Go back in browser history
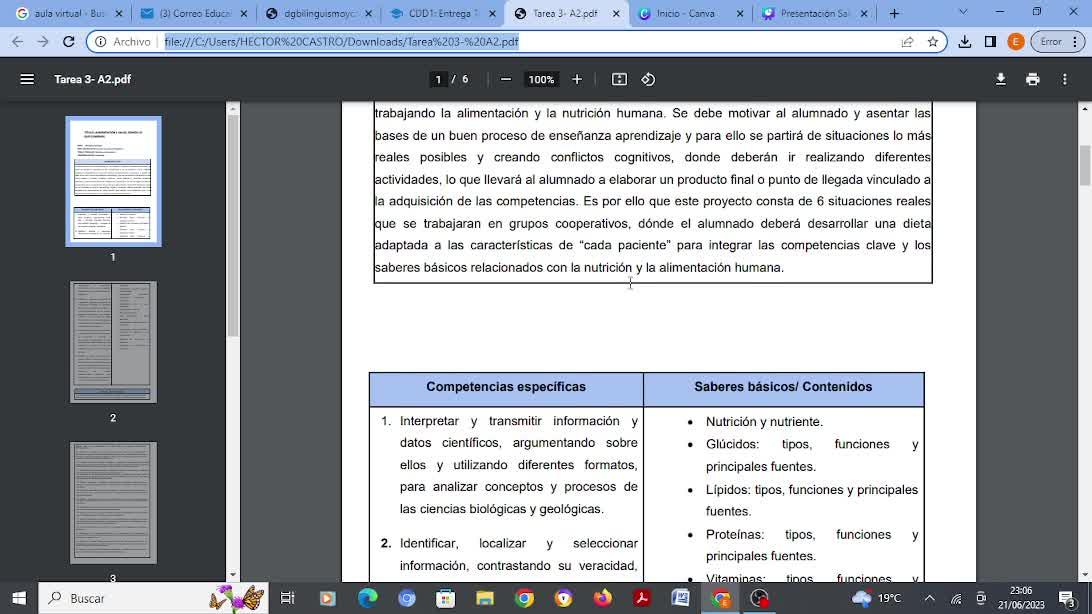1092x614 pixels. [17, 42]
